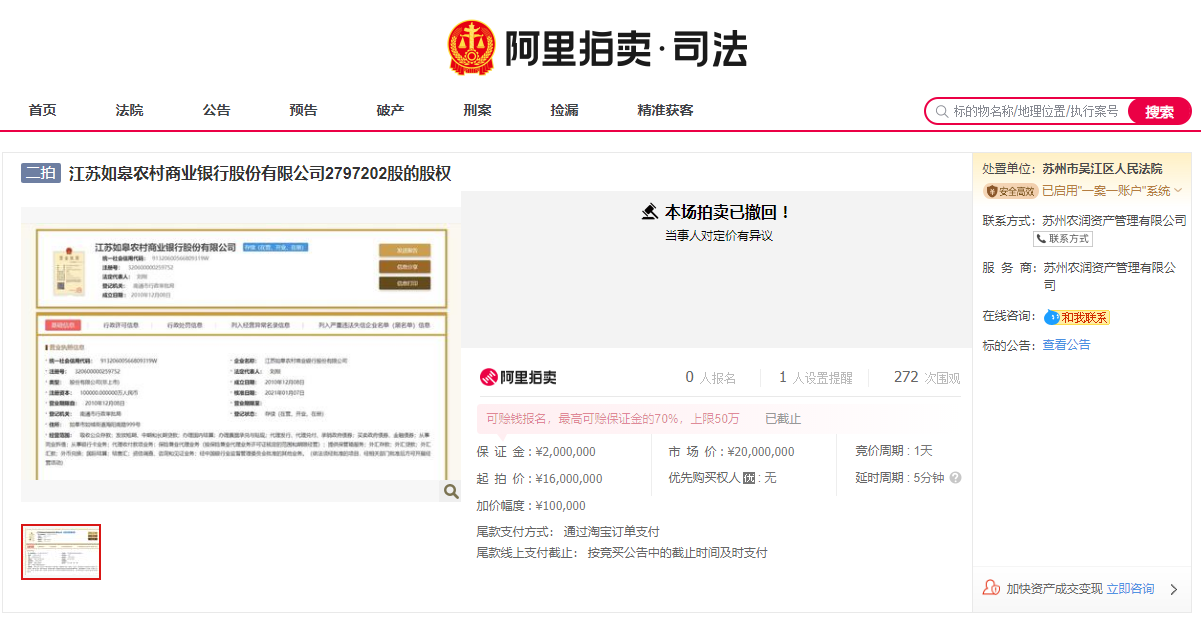The width and height of the screenshot is (1201, 620).
Task: Click the 安全高效 shield badge
Action: click(x=1010, y=191)
